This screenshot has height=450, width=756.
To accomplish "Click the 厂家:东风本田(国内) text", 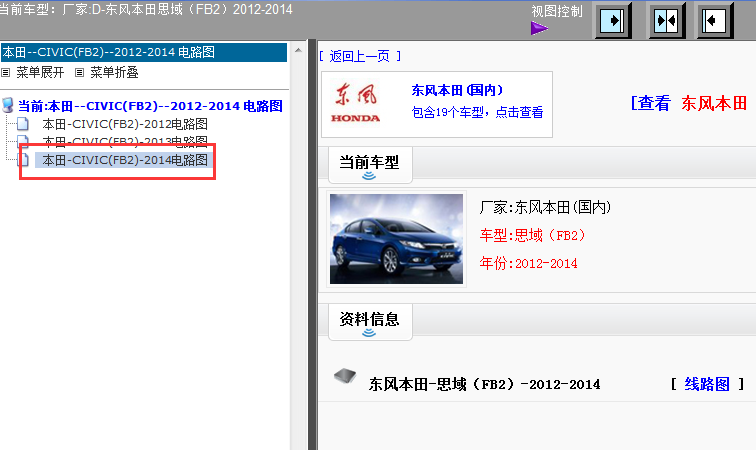I will click(545, 207).
